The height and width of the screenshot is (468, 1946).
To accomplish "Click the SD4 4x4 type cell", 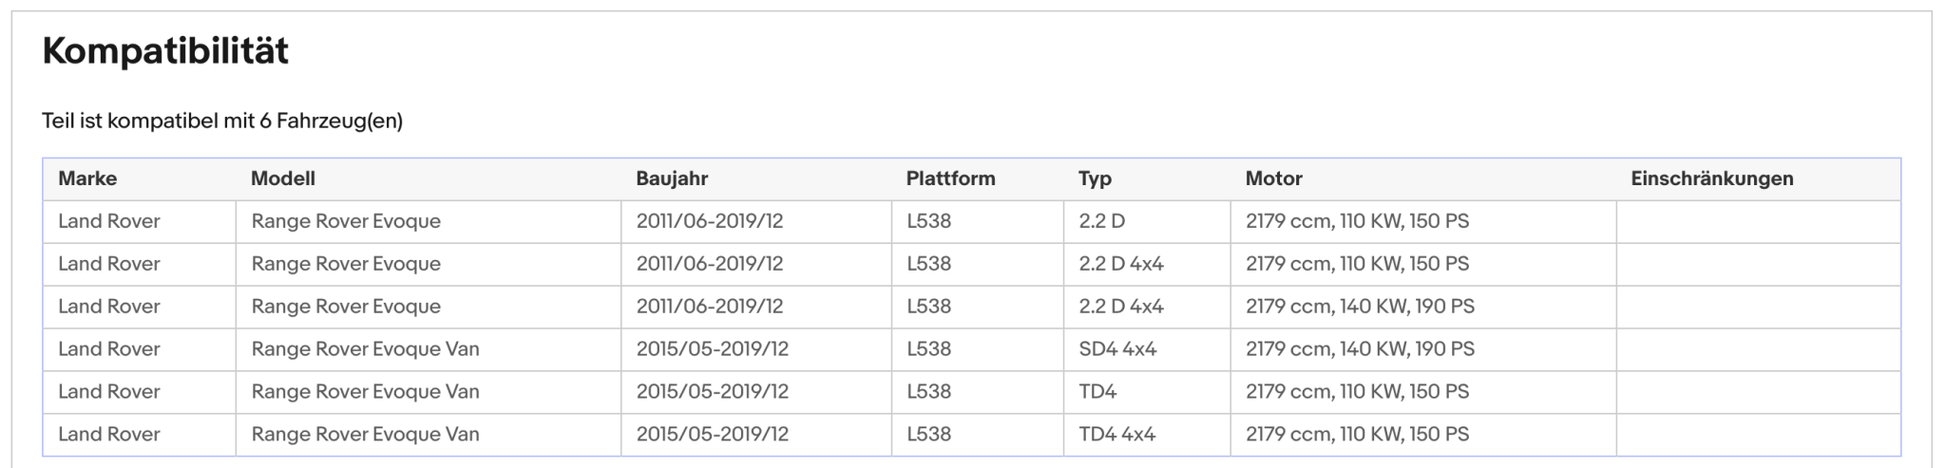I will click(x=1118, y=349).
